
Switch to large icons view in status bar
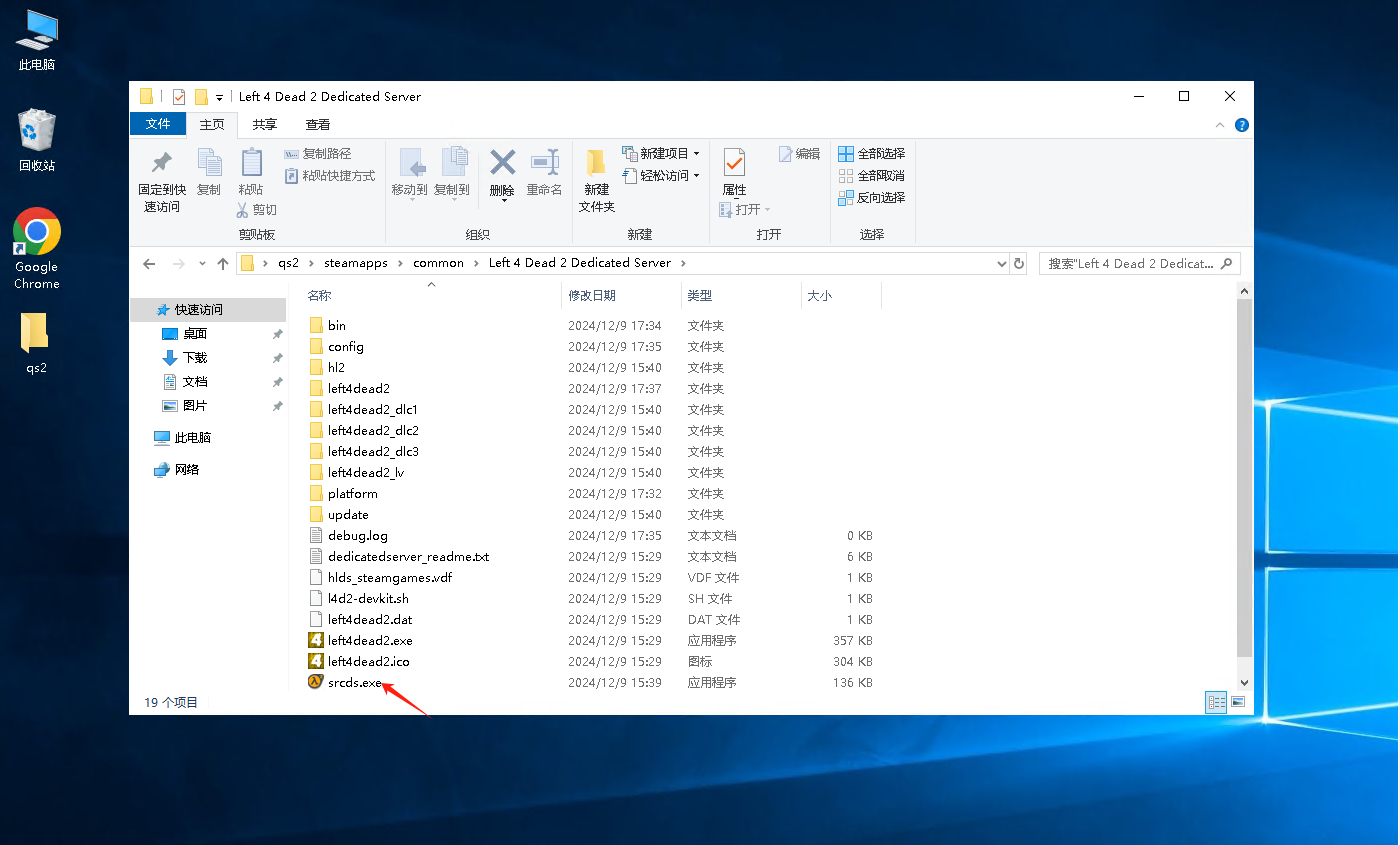[1238, 702]
